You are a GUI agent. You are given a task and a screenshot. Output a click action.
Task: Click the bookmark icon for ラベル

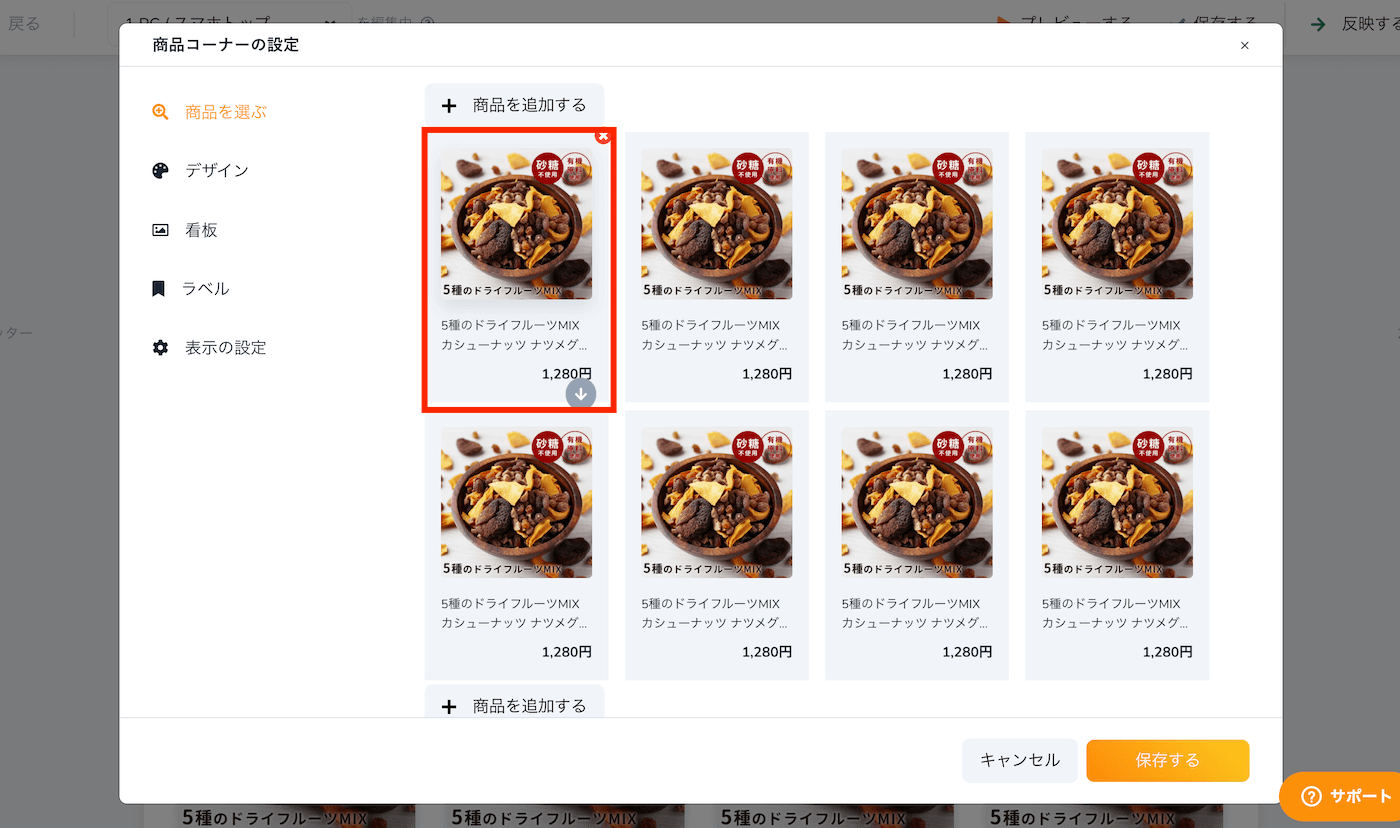[158, 289]
